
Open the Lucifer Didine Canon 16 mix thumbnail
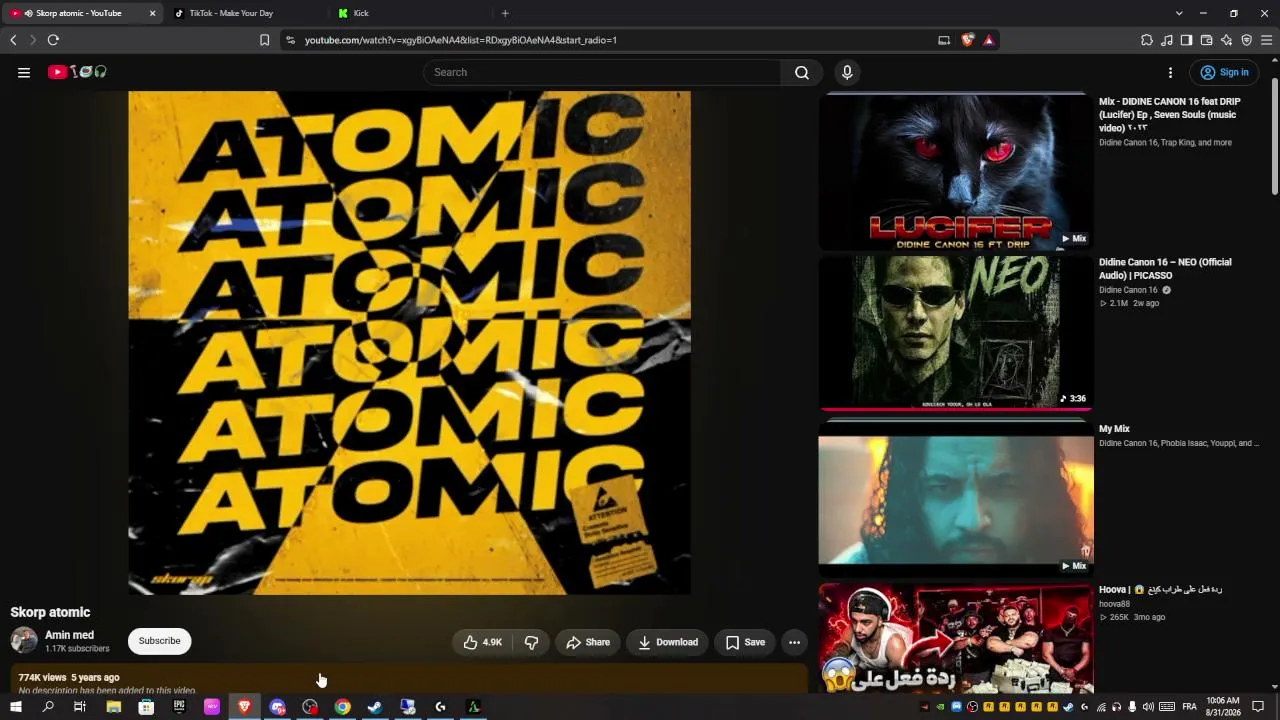coord(956,171)
